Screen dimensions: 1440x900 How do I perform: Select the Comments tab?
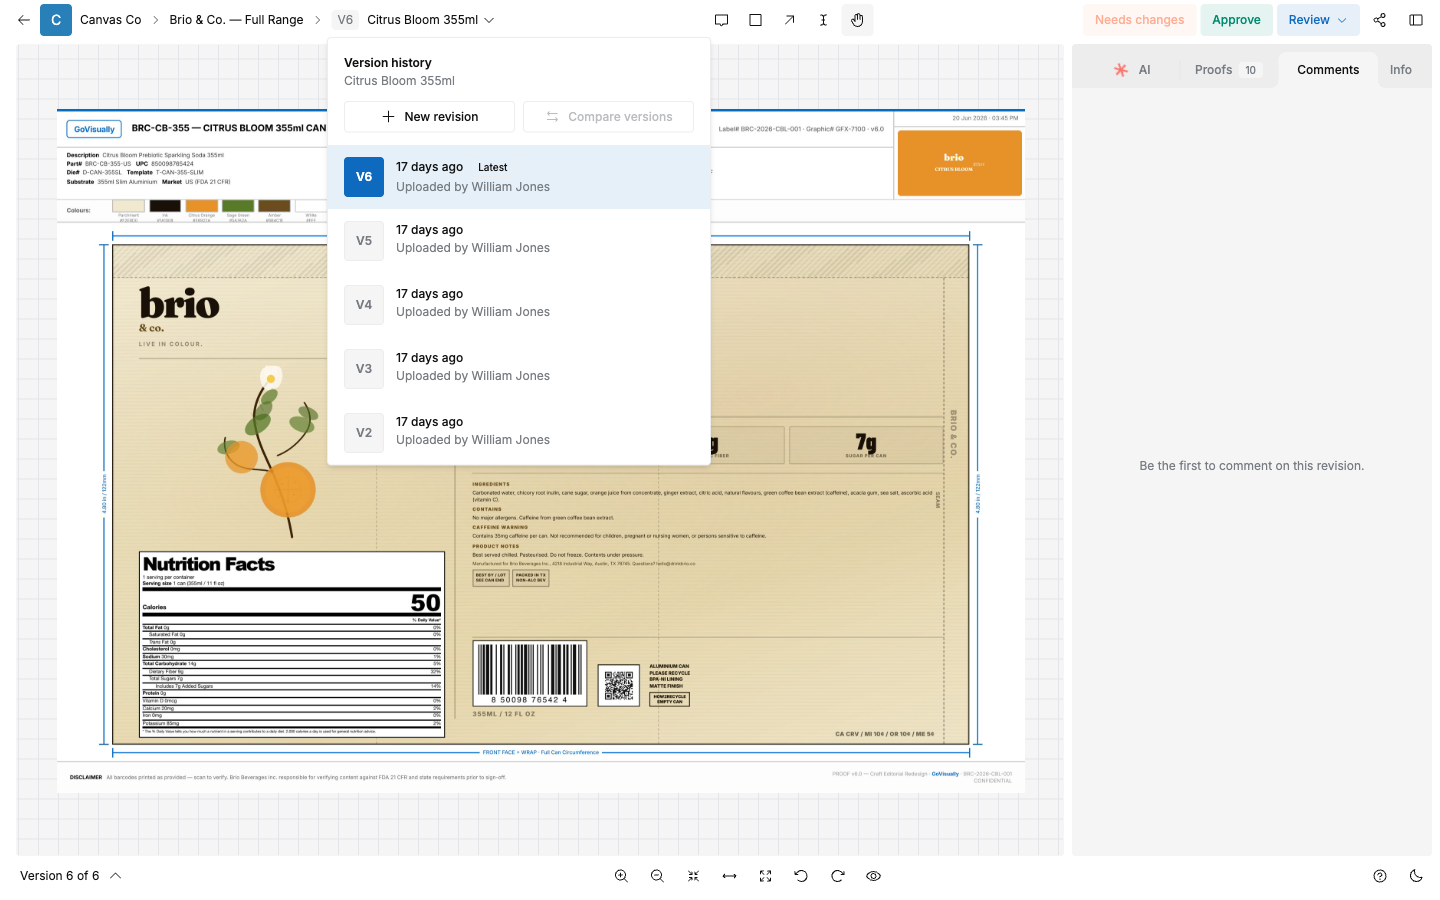pyautogui.click(x=1328, y=70)
